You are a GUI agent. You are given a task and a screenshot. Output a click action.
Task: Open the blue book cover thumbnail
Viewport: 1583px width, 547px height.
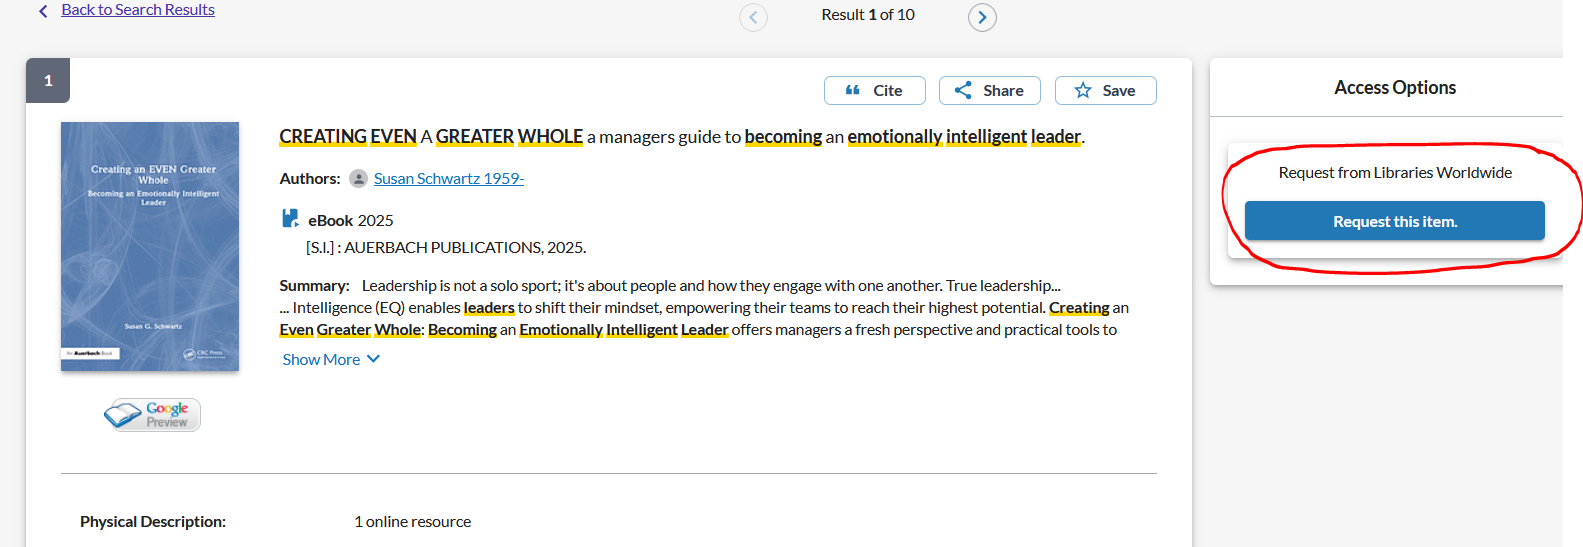pos(150,246)
